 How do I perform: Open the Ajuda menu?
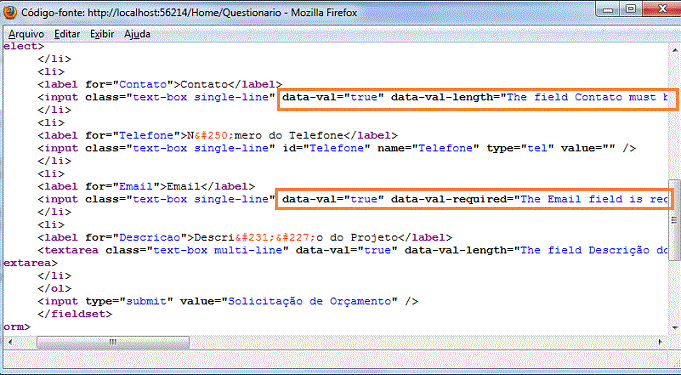pyautogui.click(x=137, y=34)
